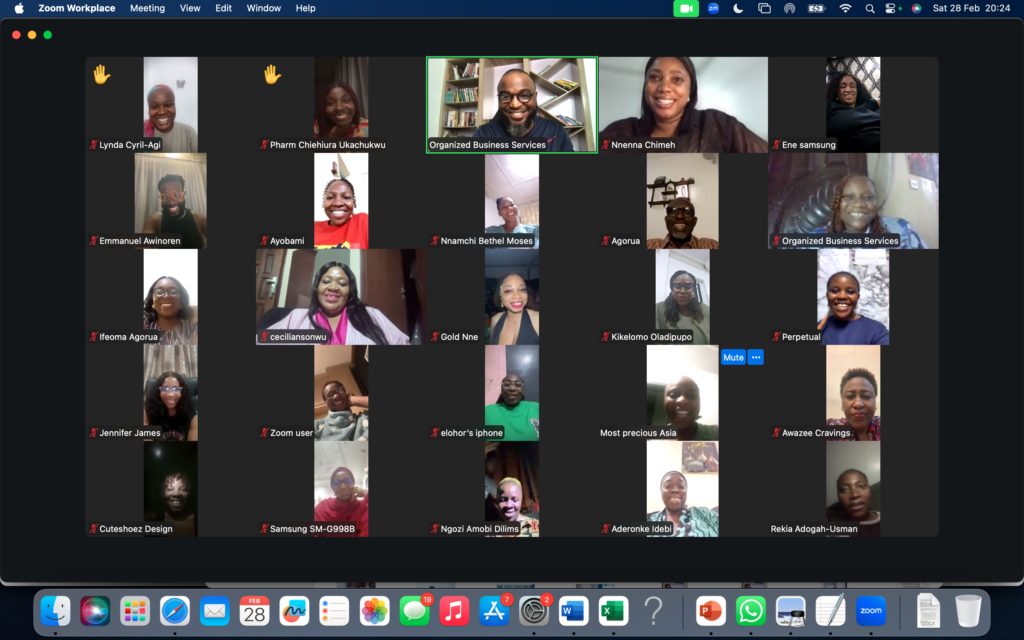Open Zoom from the Dock
This screenshot has width=1024, height=640.
[x=869, y=610]
